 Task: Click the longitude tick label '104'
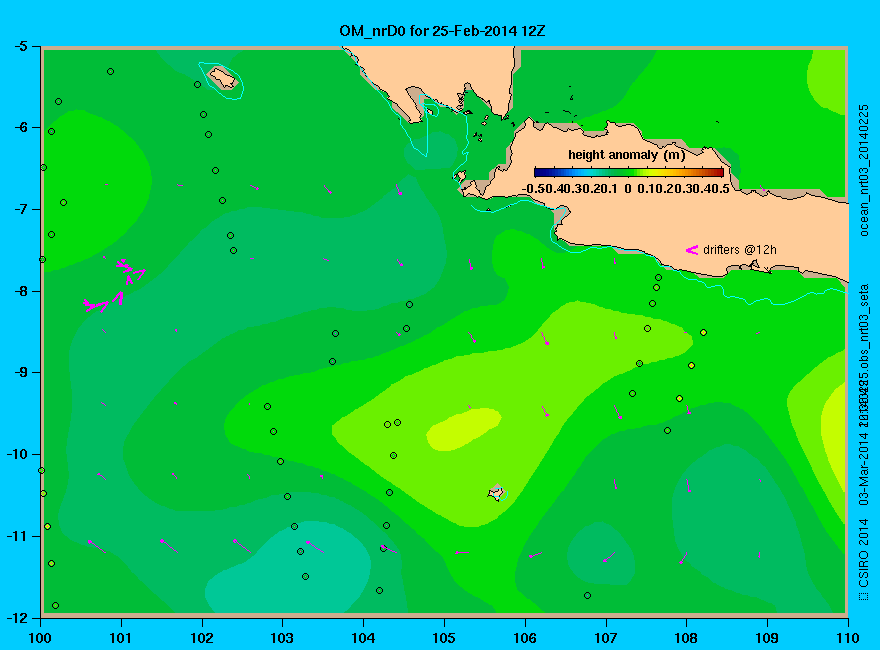point(363,638)
